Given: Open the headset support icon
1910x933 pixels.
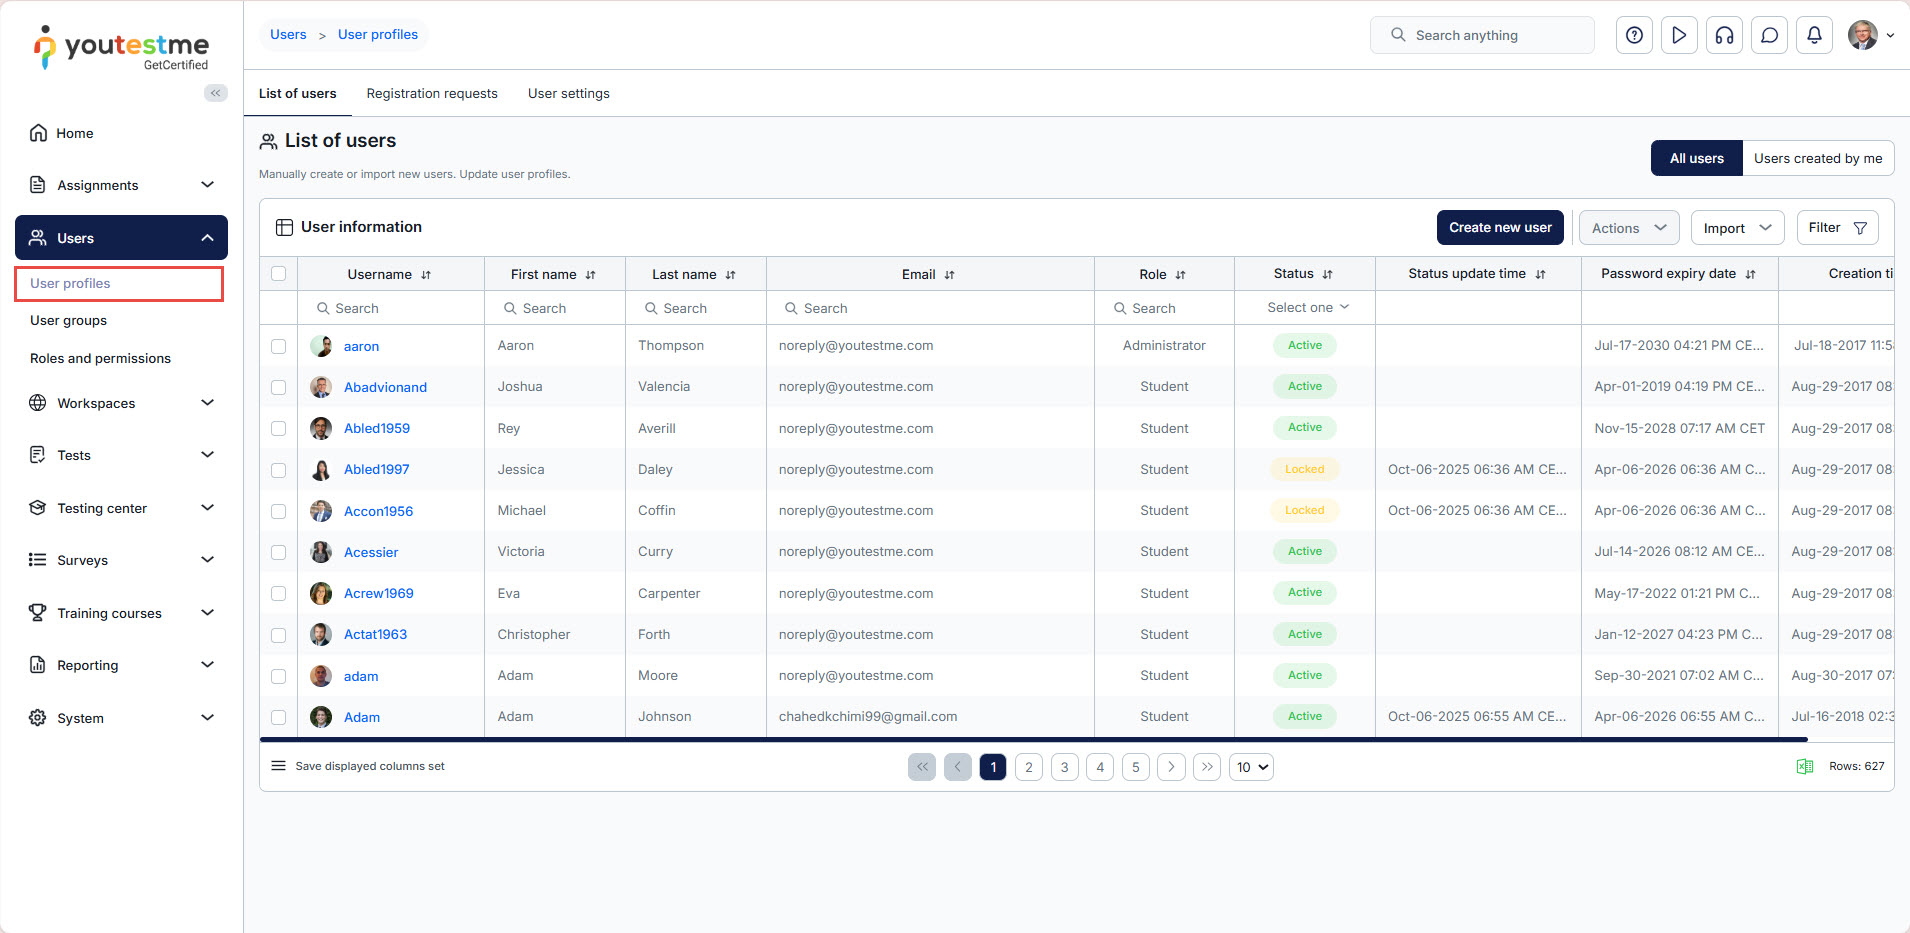Looking at the screenshot, I should pyautogui.click(x=1724, y=35).
